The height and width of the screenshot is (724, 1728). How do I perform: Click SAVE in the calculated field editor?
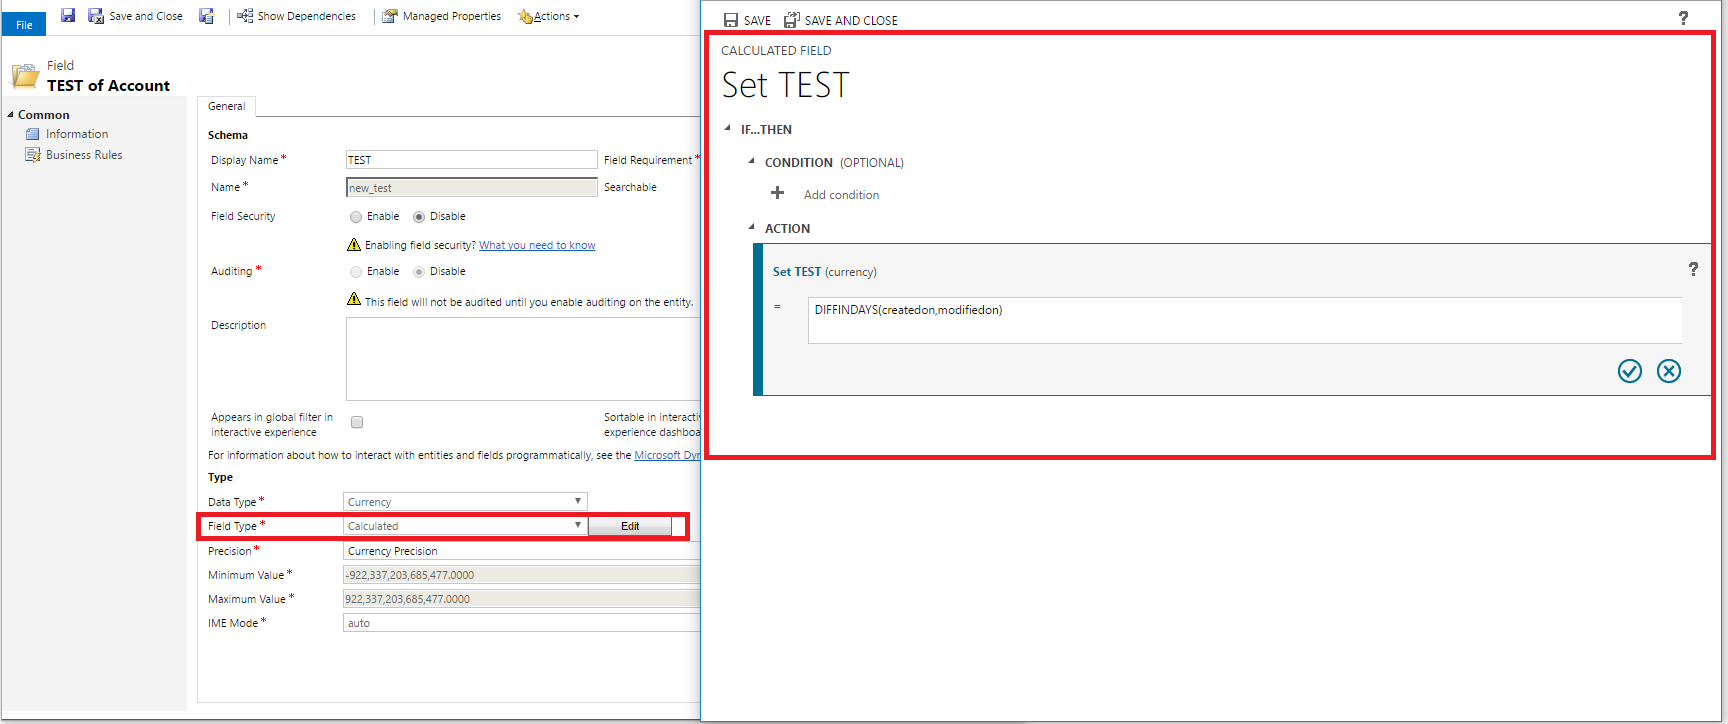point(747,20)
